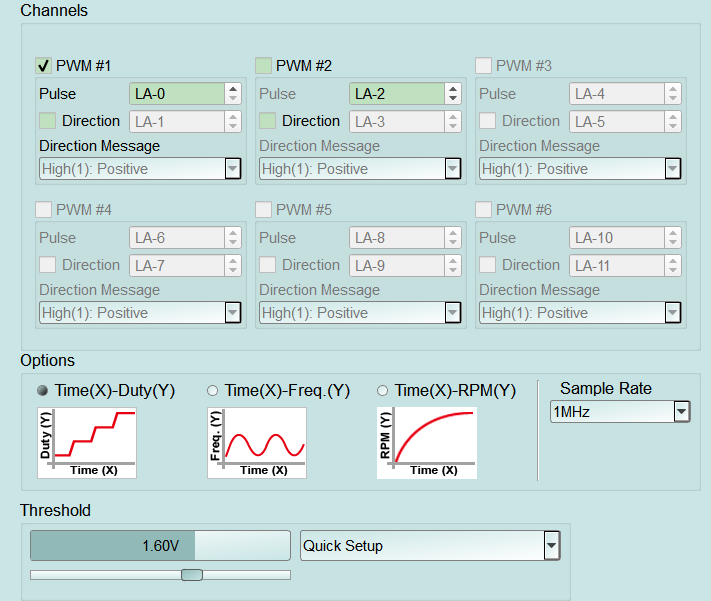Open PWM #4 Direction Message dropdown

pyautogui.click(x=140, y=313)
